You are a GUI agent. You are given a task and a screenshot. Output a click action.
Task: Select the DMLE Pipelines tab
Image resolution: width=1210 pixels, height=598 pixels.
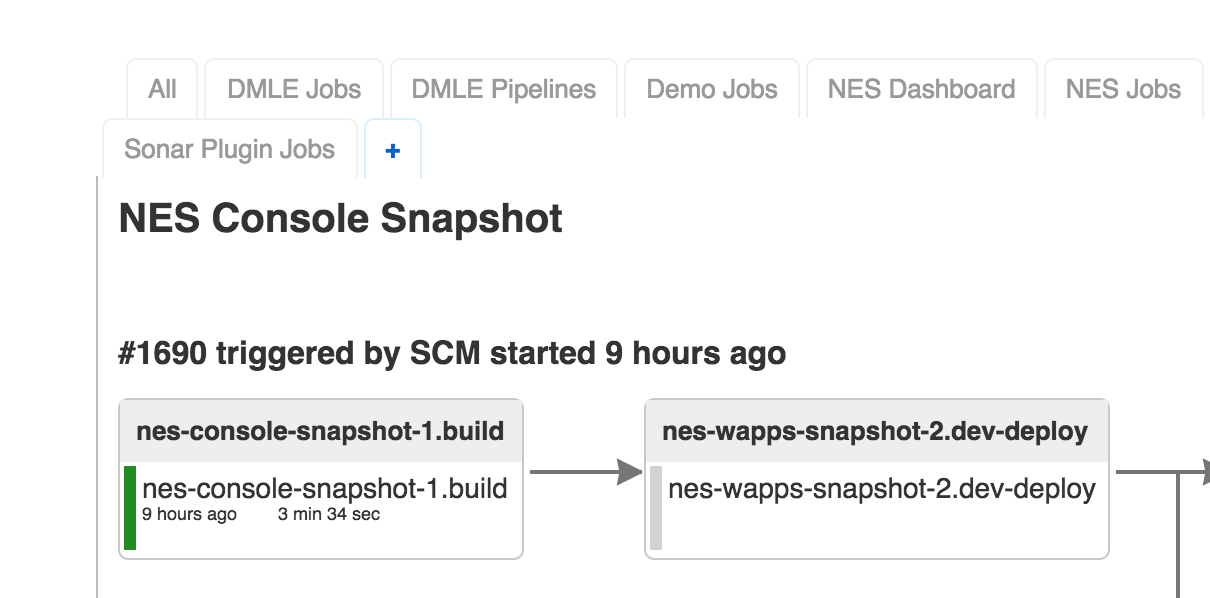point(504,89)
